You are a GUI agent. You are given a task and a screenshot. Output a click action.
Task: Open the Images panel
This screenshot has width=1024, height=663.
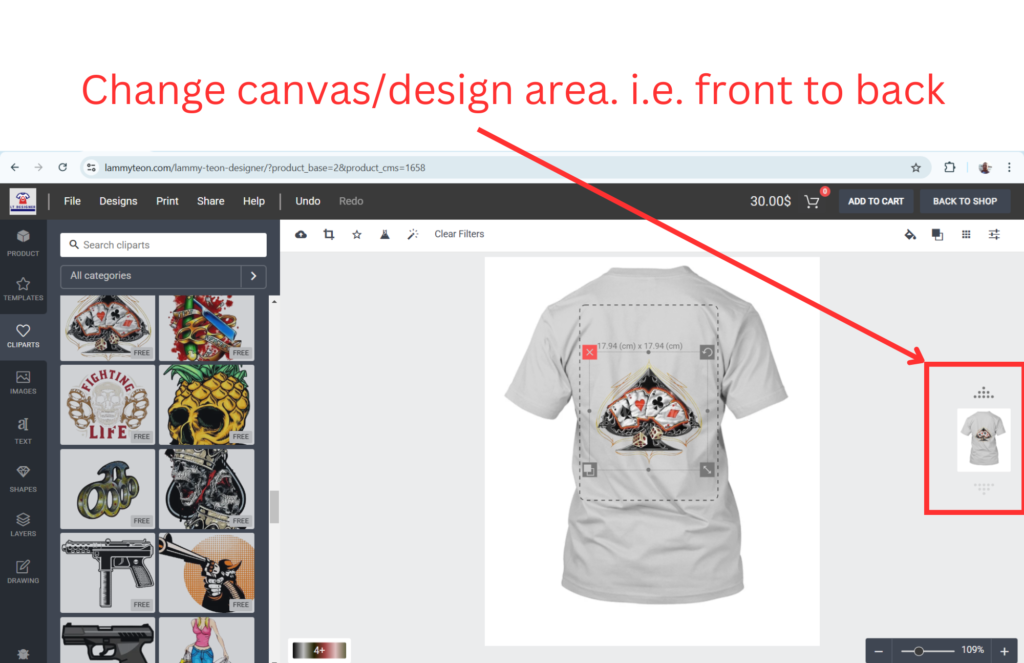(x=23, y=383)
